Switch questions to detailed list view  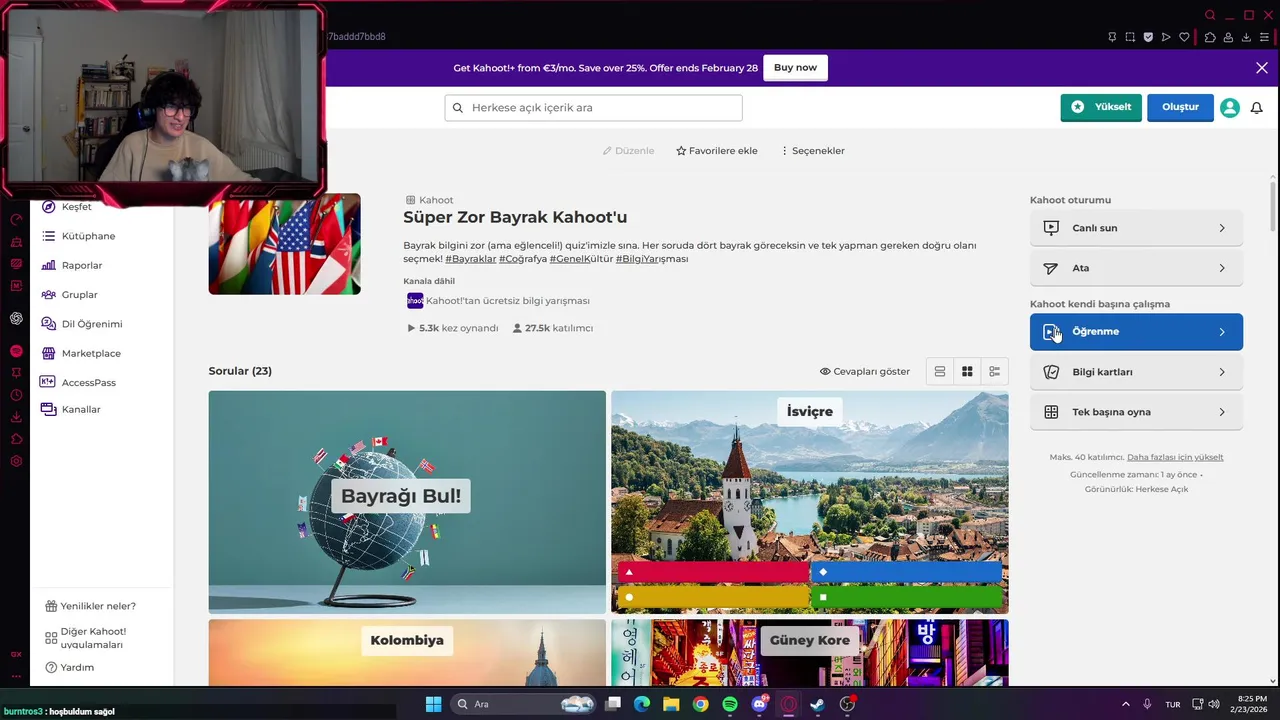tap(994, 371)
